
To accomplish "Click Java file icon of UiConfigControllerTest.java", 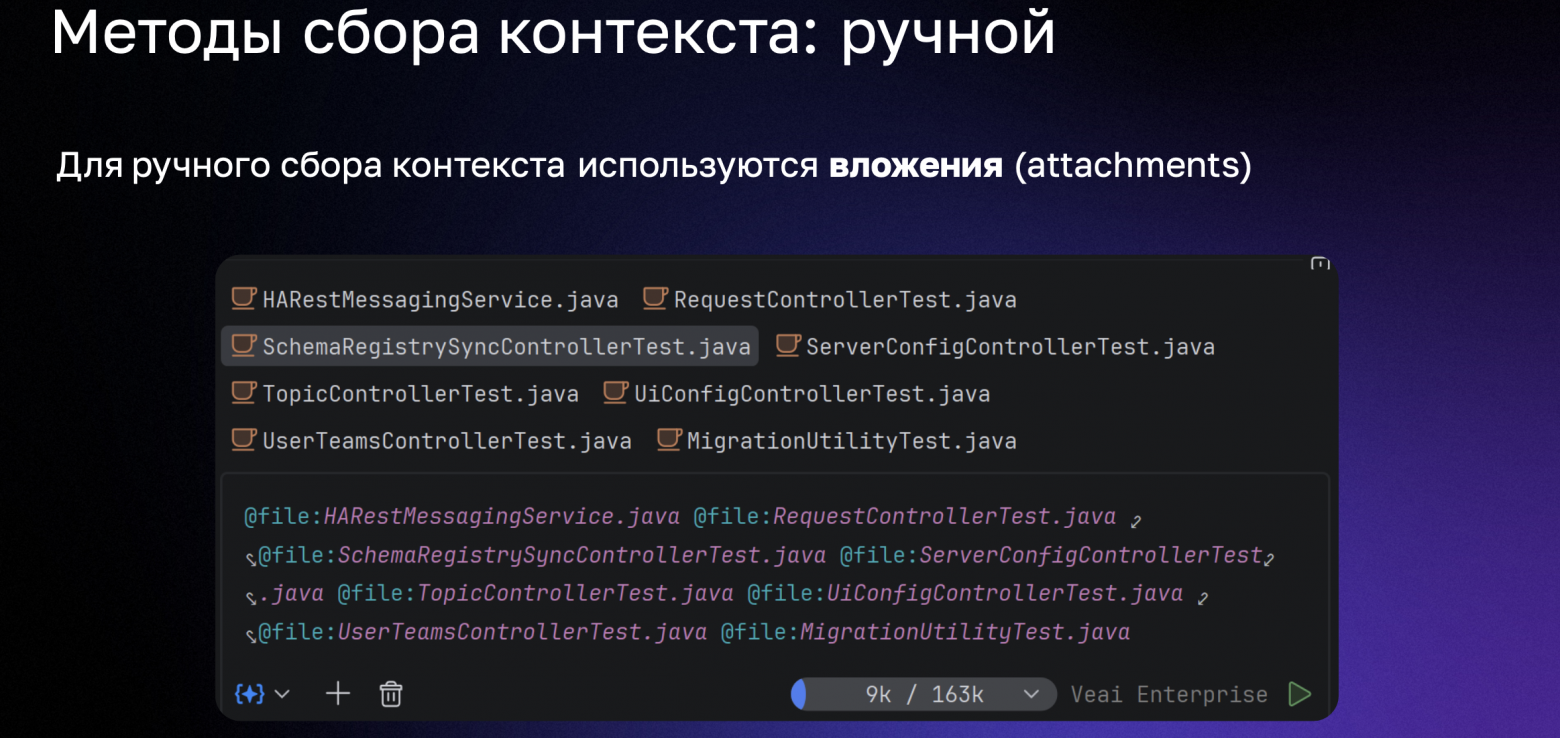I will 615,392.
